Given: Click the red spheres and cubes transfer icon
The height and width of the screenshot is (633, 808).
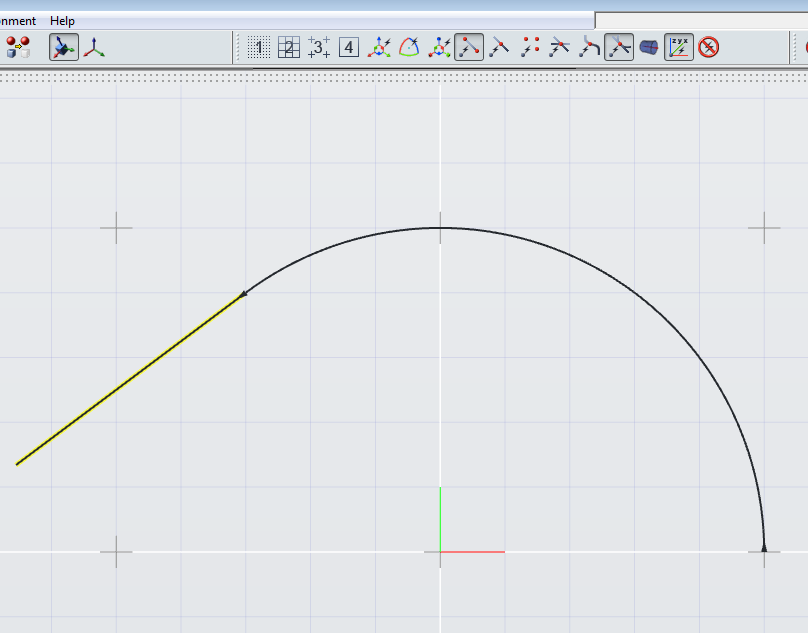Looking at the screenshot, I should 18,47.
